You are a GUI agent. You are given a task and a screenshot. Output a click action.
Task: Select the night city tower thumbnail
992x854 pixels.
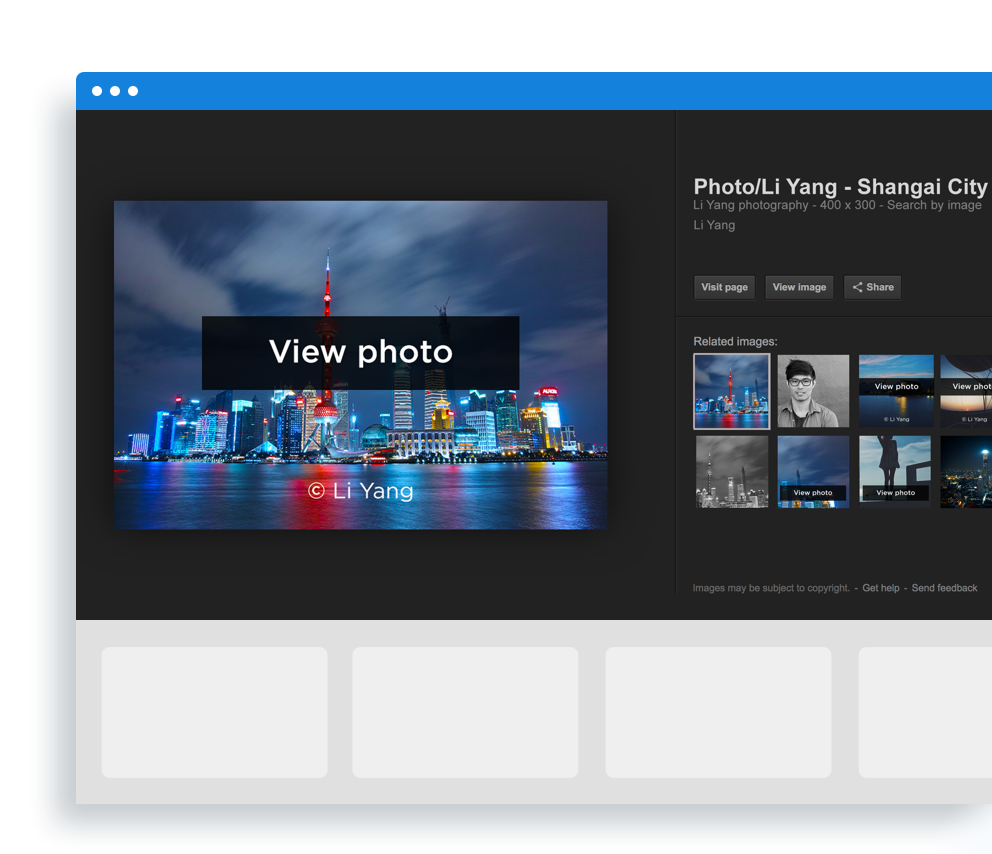click(x=966, y=472)
